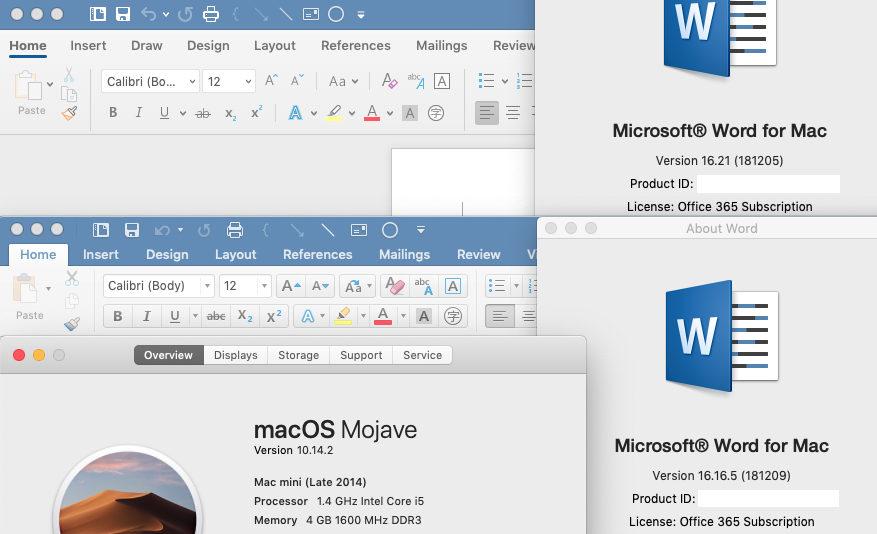Open Design tab in lower Word window
Viewport: 877px width, 534px height.
(167, 254)
